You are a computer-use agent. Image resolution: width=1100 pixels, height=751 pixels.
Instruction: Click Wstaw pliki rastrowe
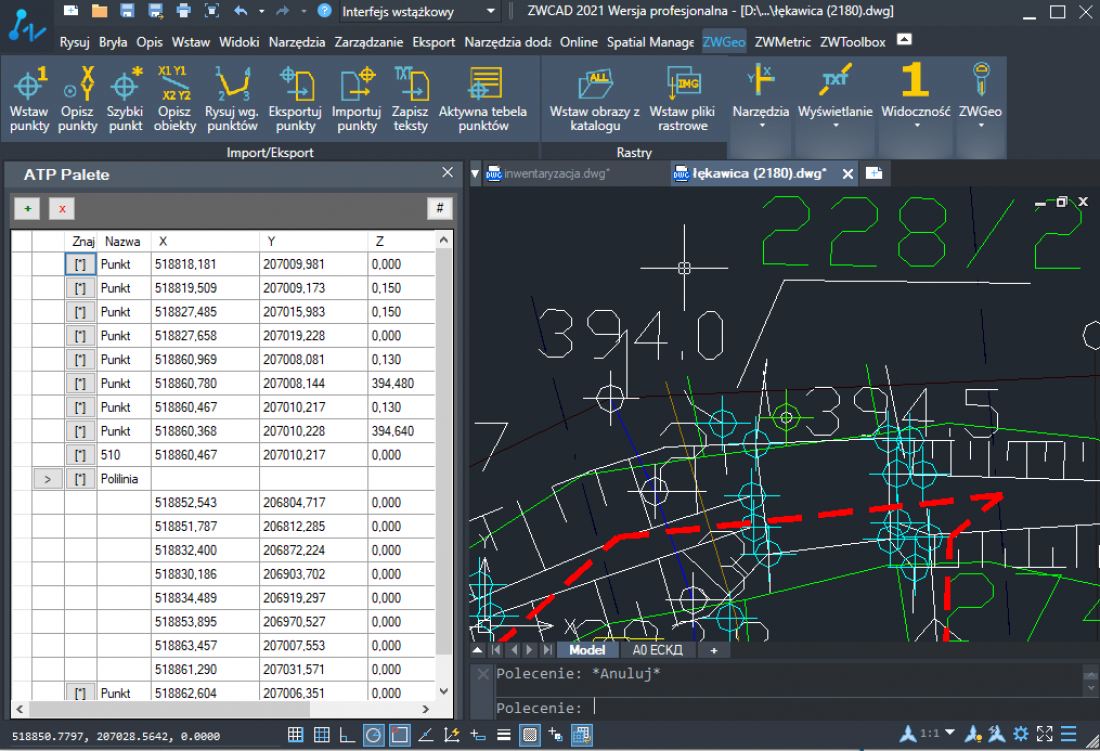click(683, 100)
